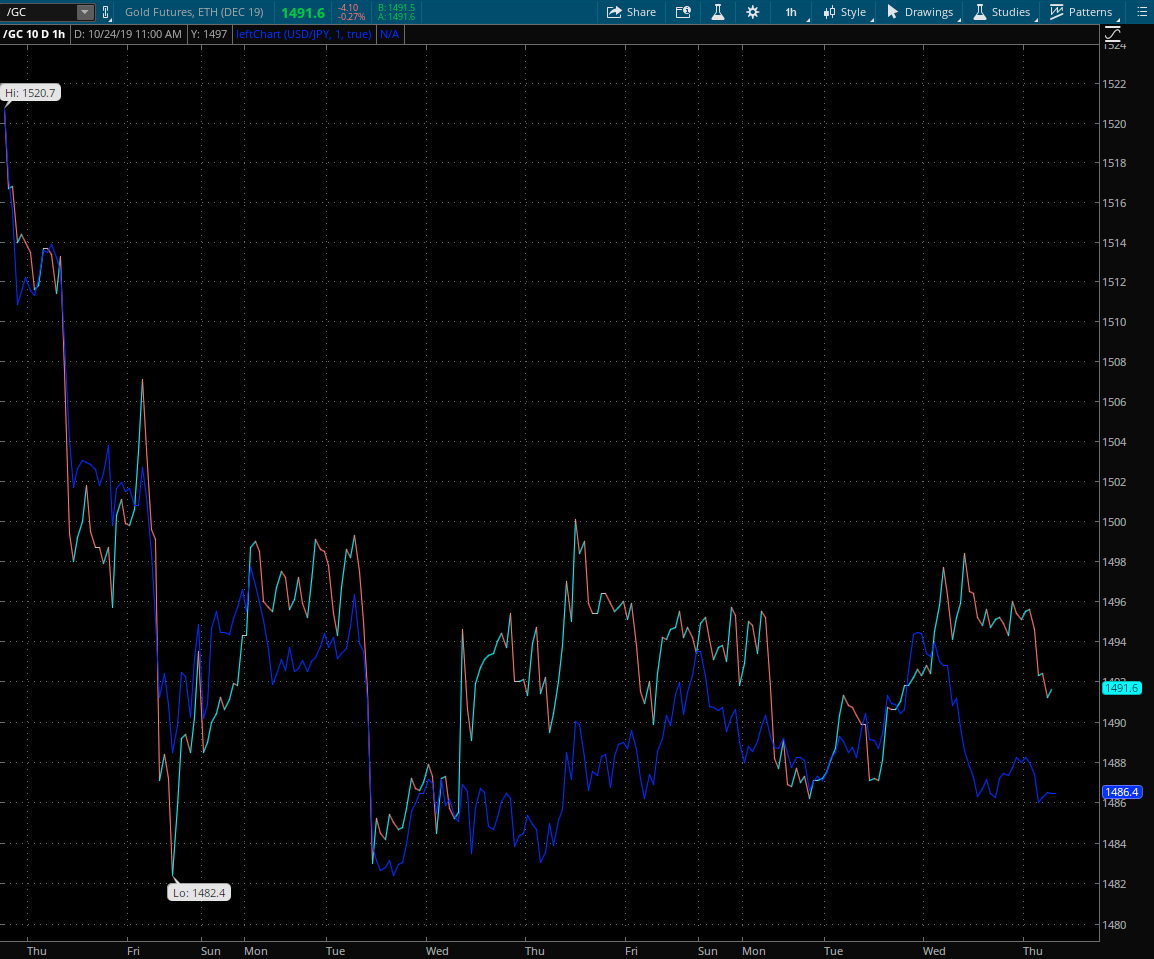
Task: Open the hamburger list menu icon
Action: (x=1143, y=12)
